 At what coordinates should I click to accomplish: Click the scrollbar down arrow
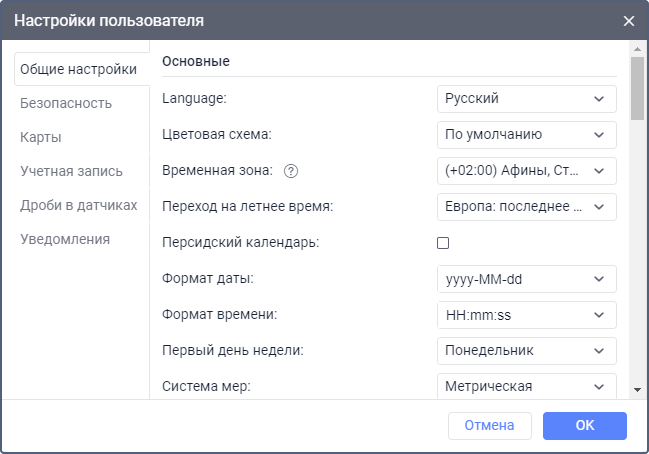637,389
